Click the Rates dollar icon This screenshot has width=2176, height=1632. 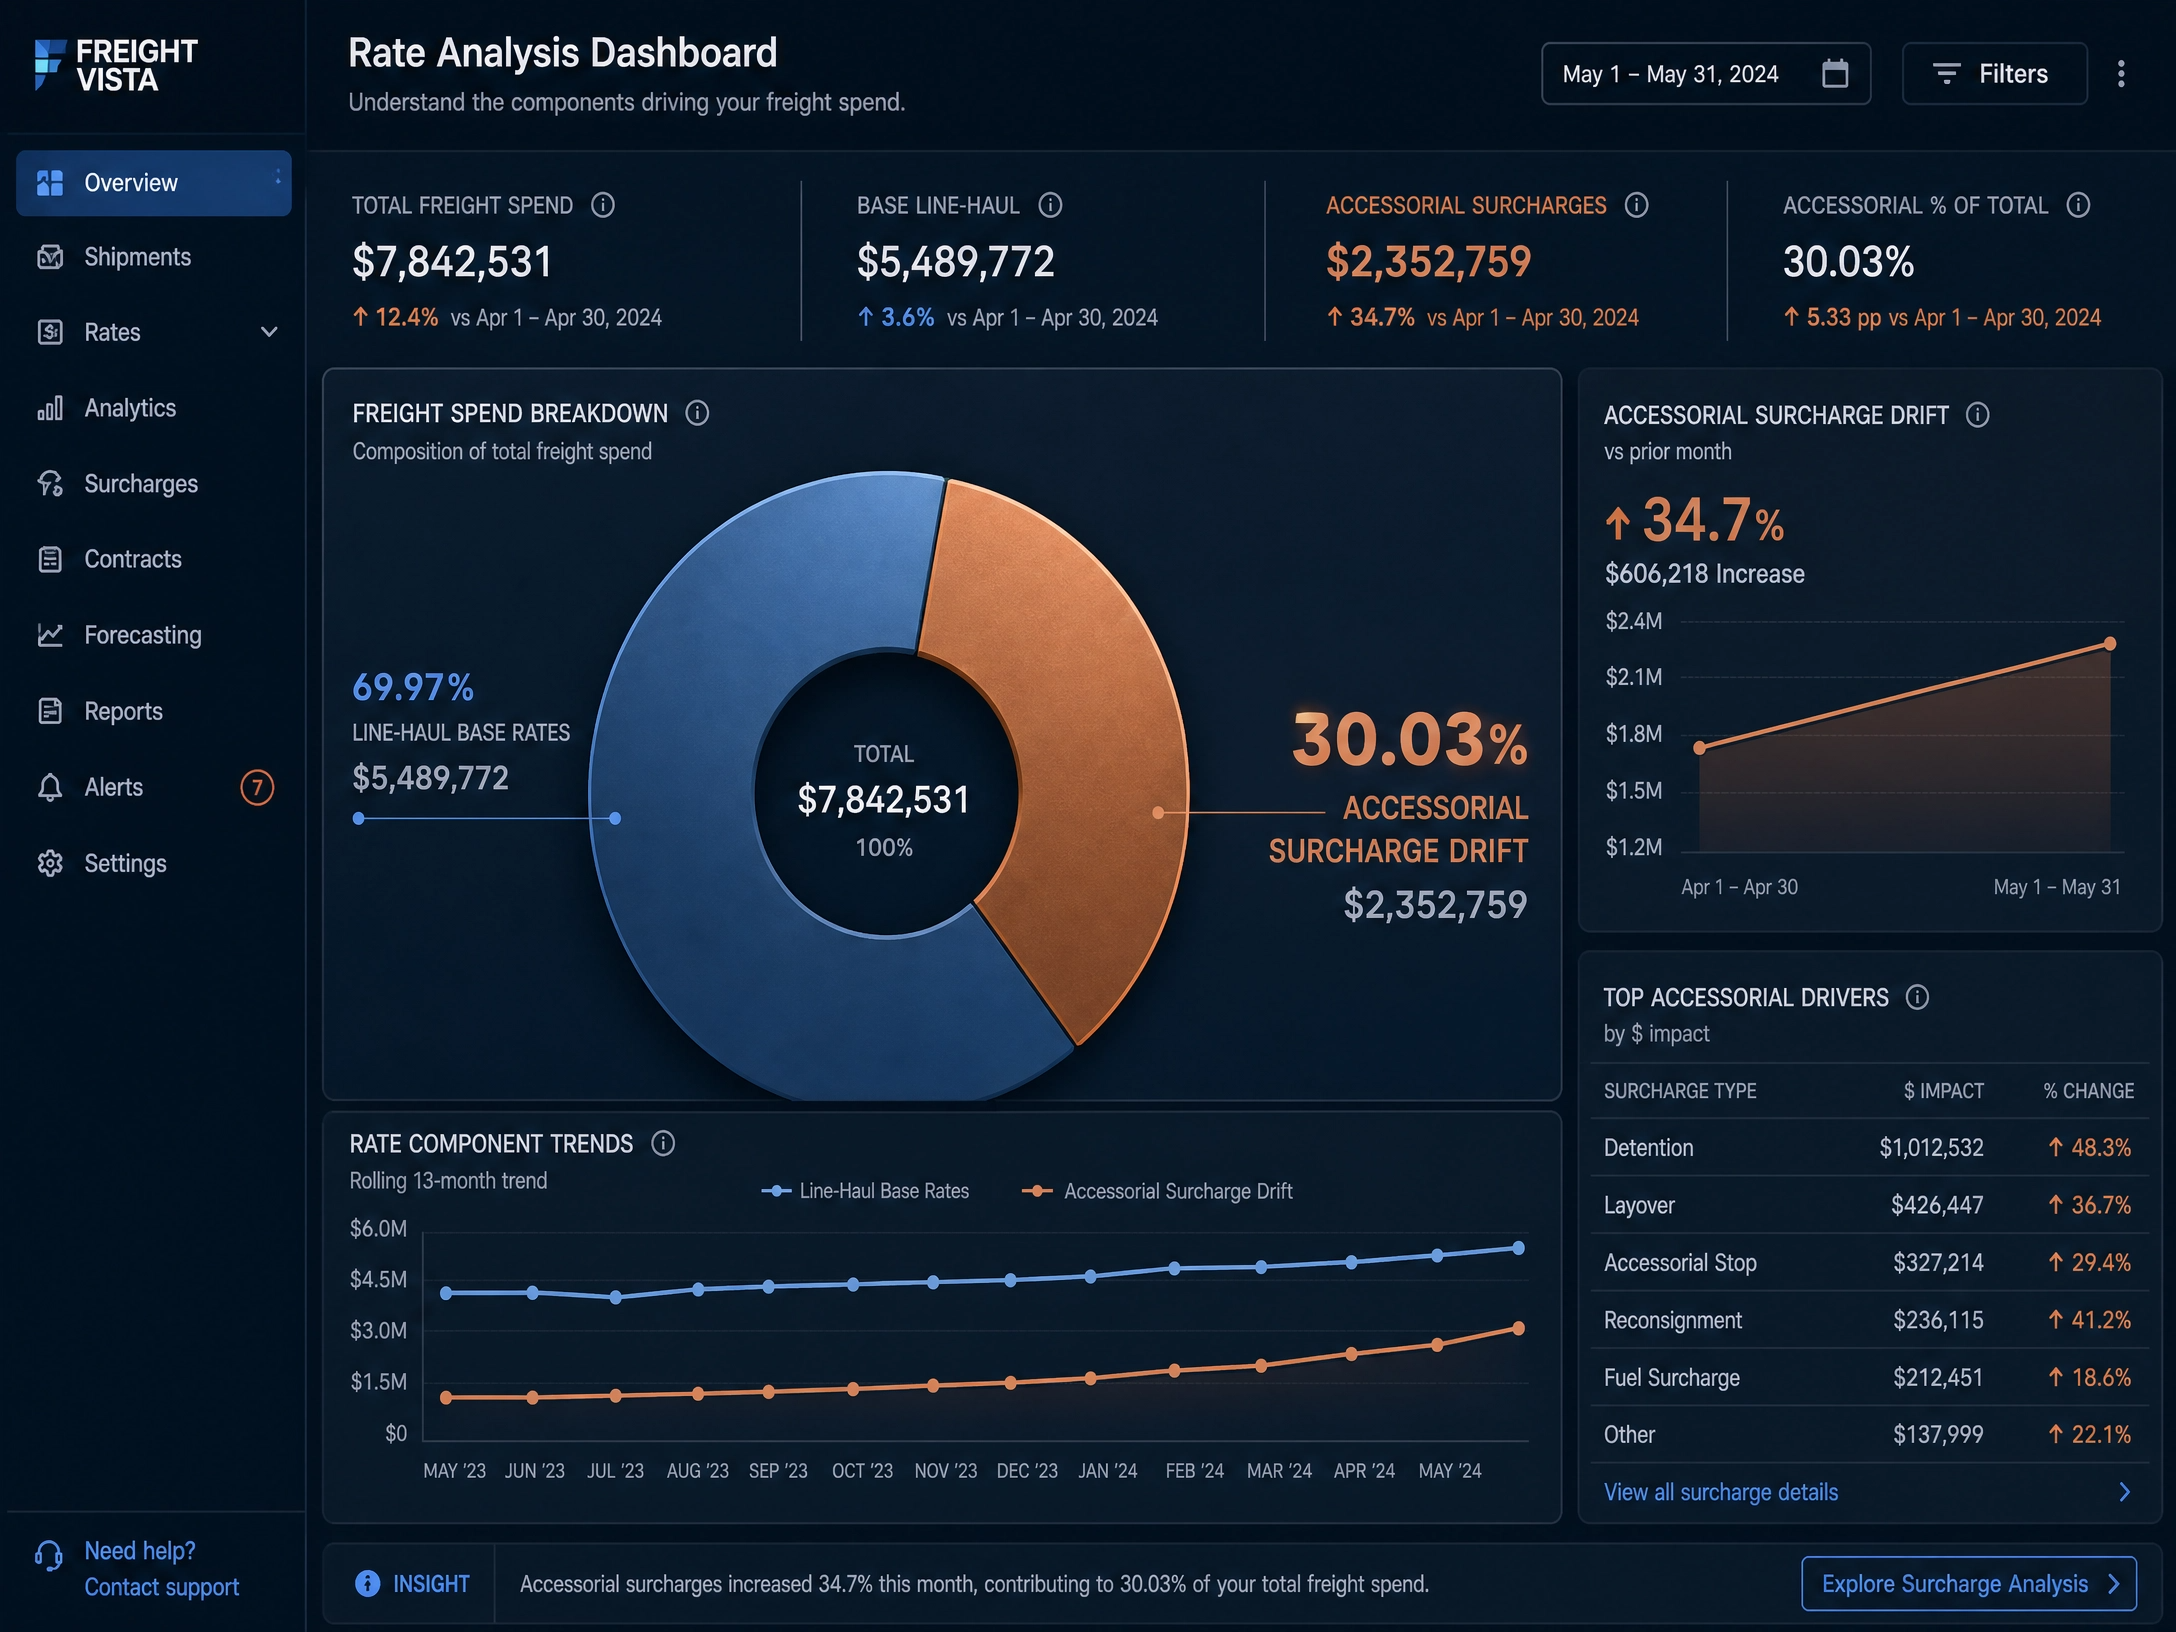(50, 333)
